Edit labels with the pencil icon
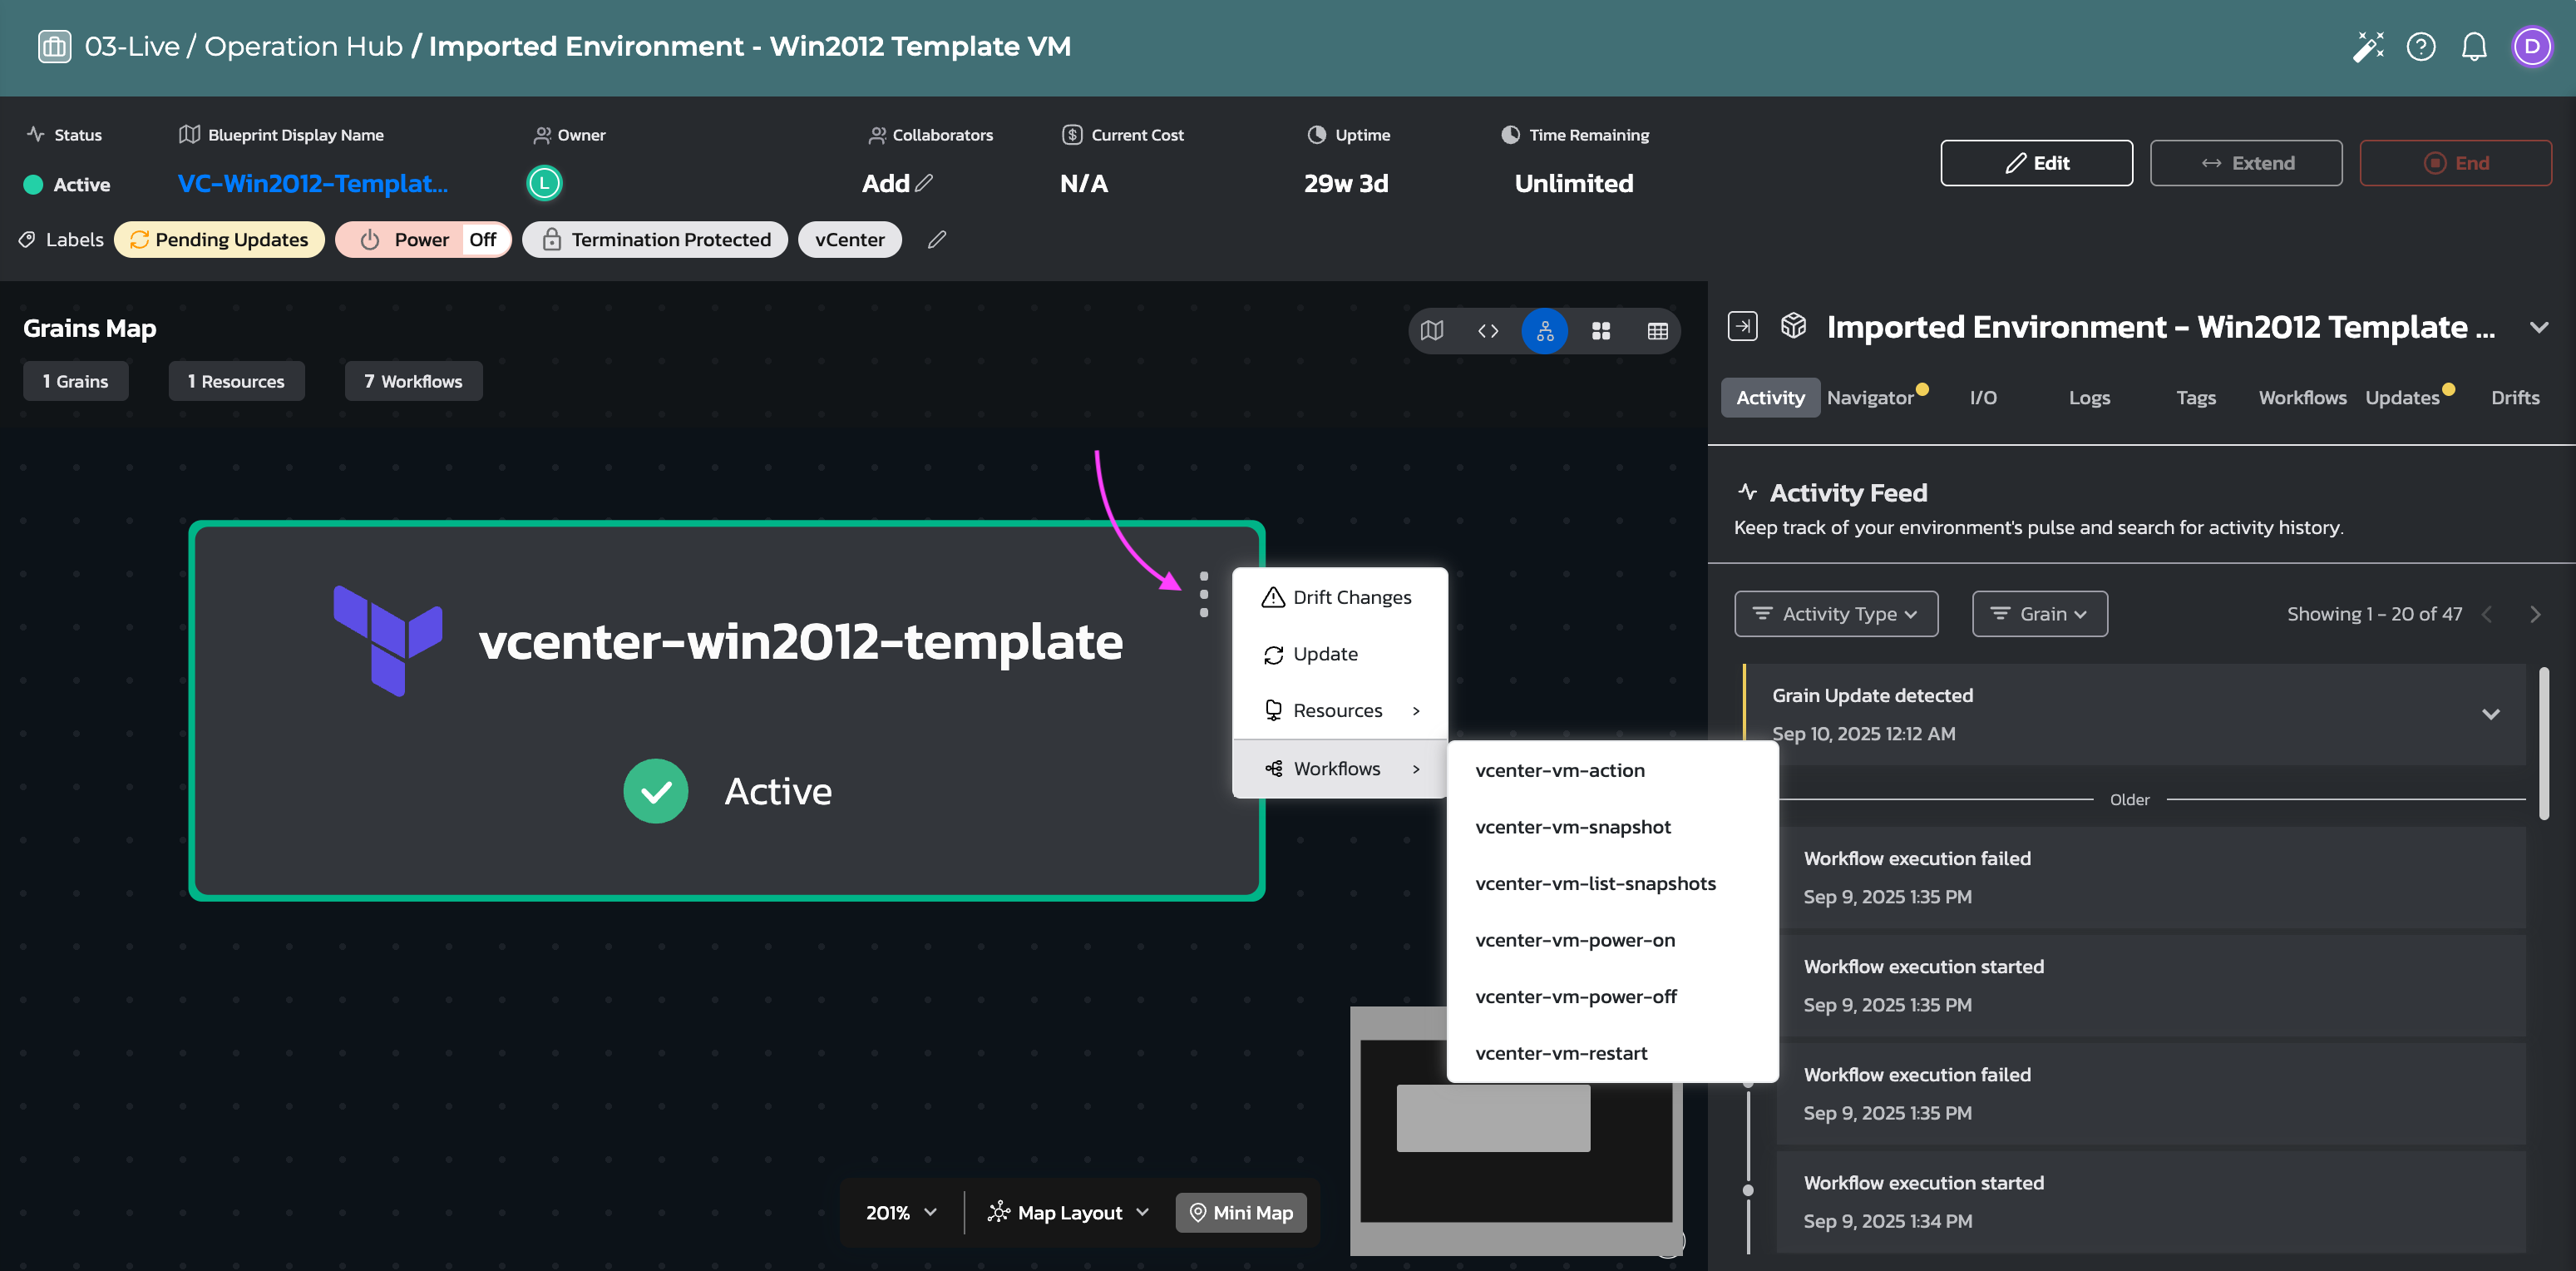 [936, 240]
